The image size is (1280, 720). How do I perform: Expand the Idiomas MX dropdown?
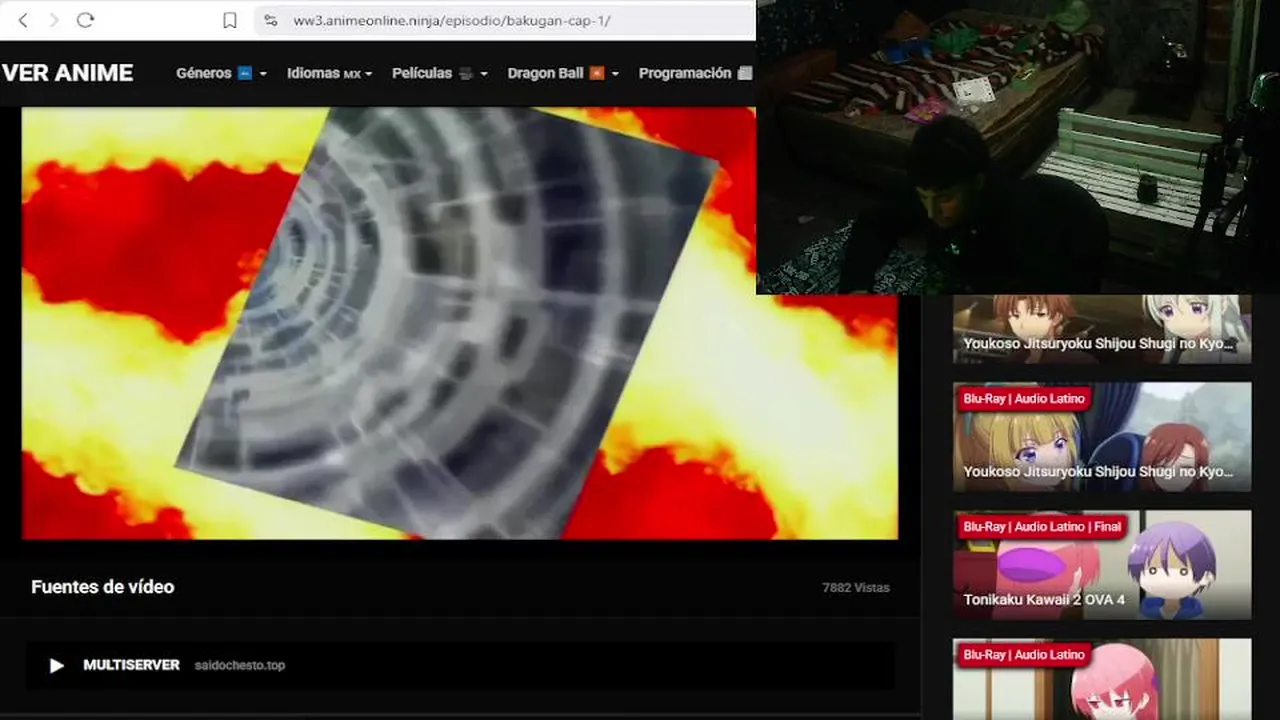(329, 73)
